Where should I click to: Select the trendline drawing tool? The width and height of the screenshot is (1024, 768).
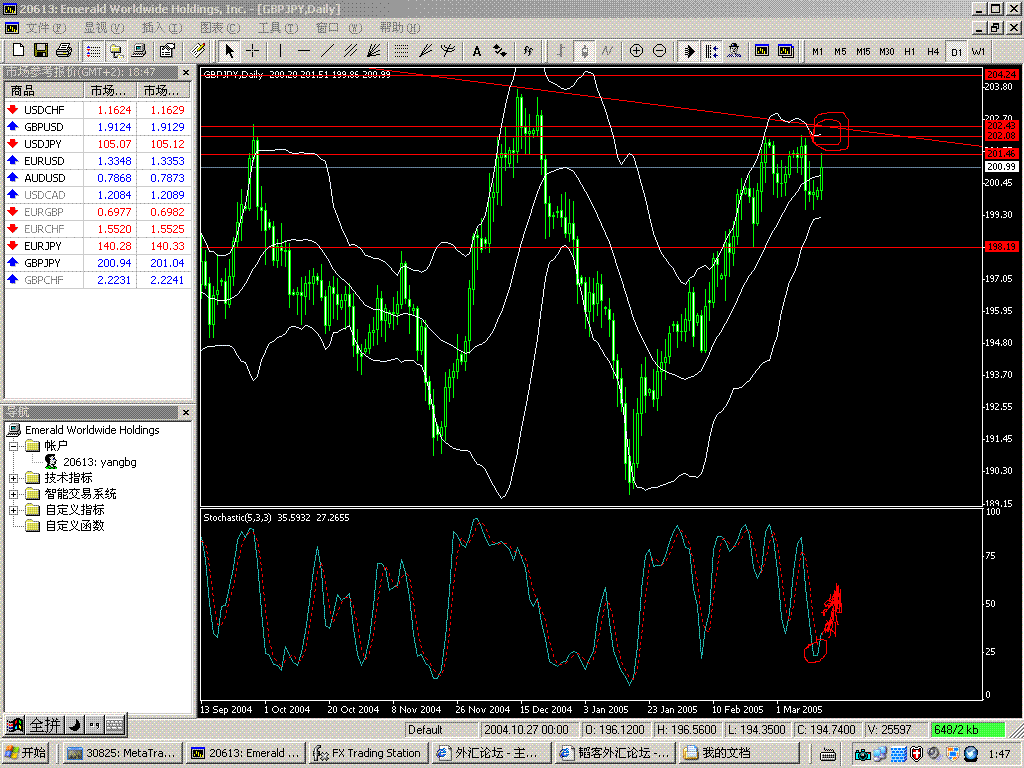click(x=327, y=51)
